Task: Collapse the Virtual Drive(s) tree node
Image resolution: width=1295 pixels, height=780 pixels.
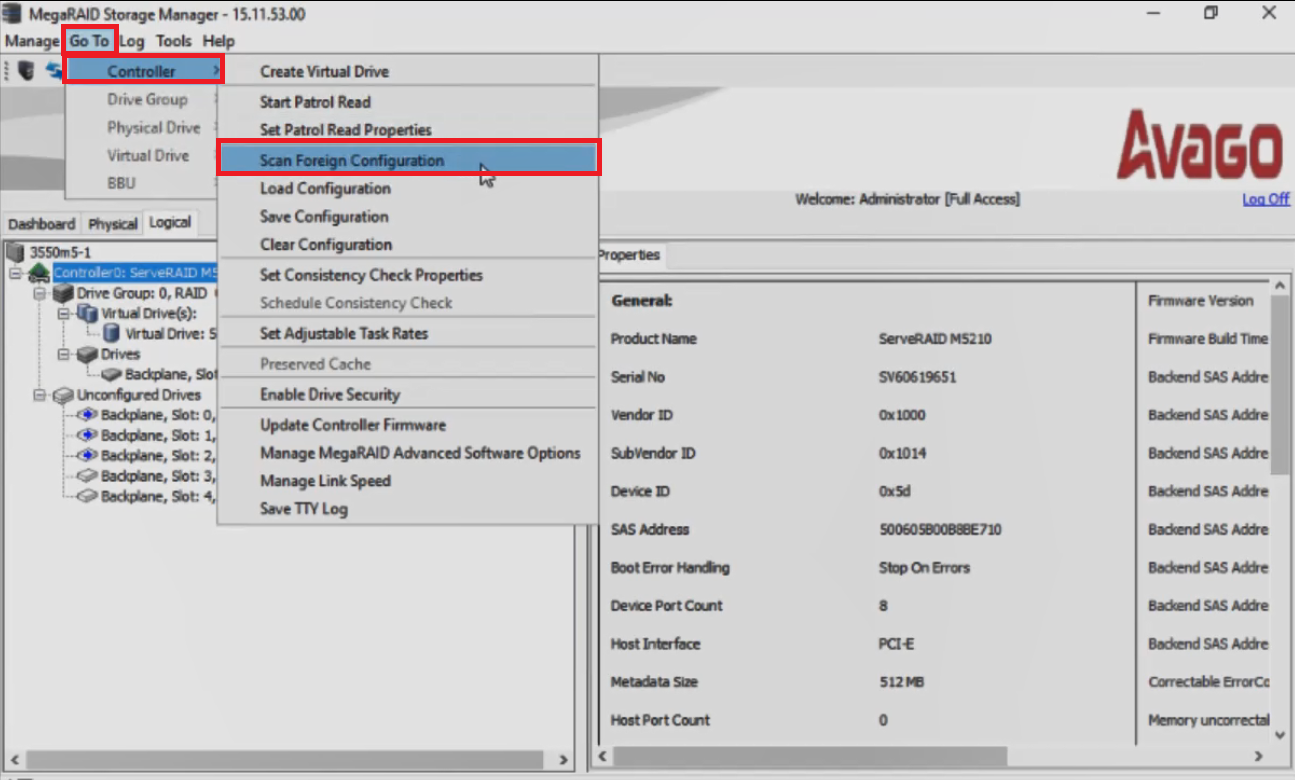Action: [64, 314]
